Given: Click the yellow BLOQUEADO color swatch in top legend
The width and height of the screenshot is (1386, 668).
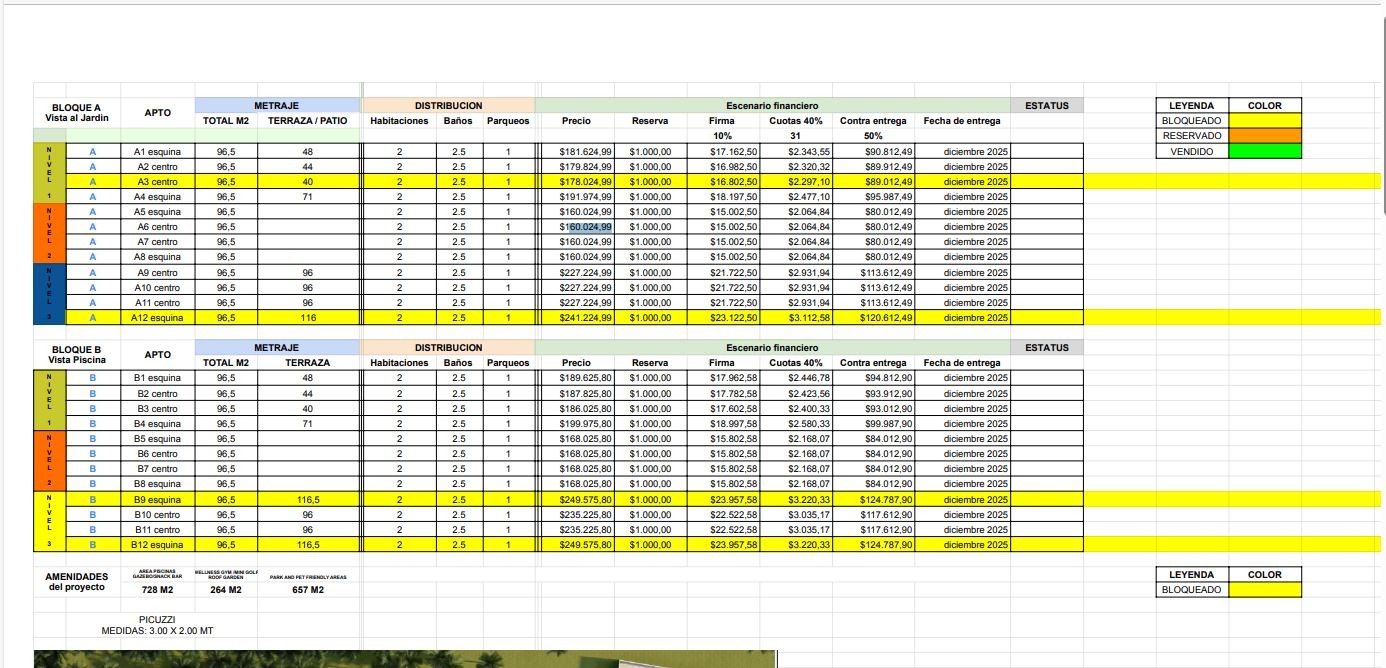Looking at the screenshot, I should 1264,121.
